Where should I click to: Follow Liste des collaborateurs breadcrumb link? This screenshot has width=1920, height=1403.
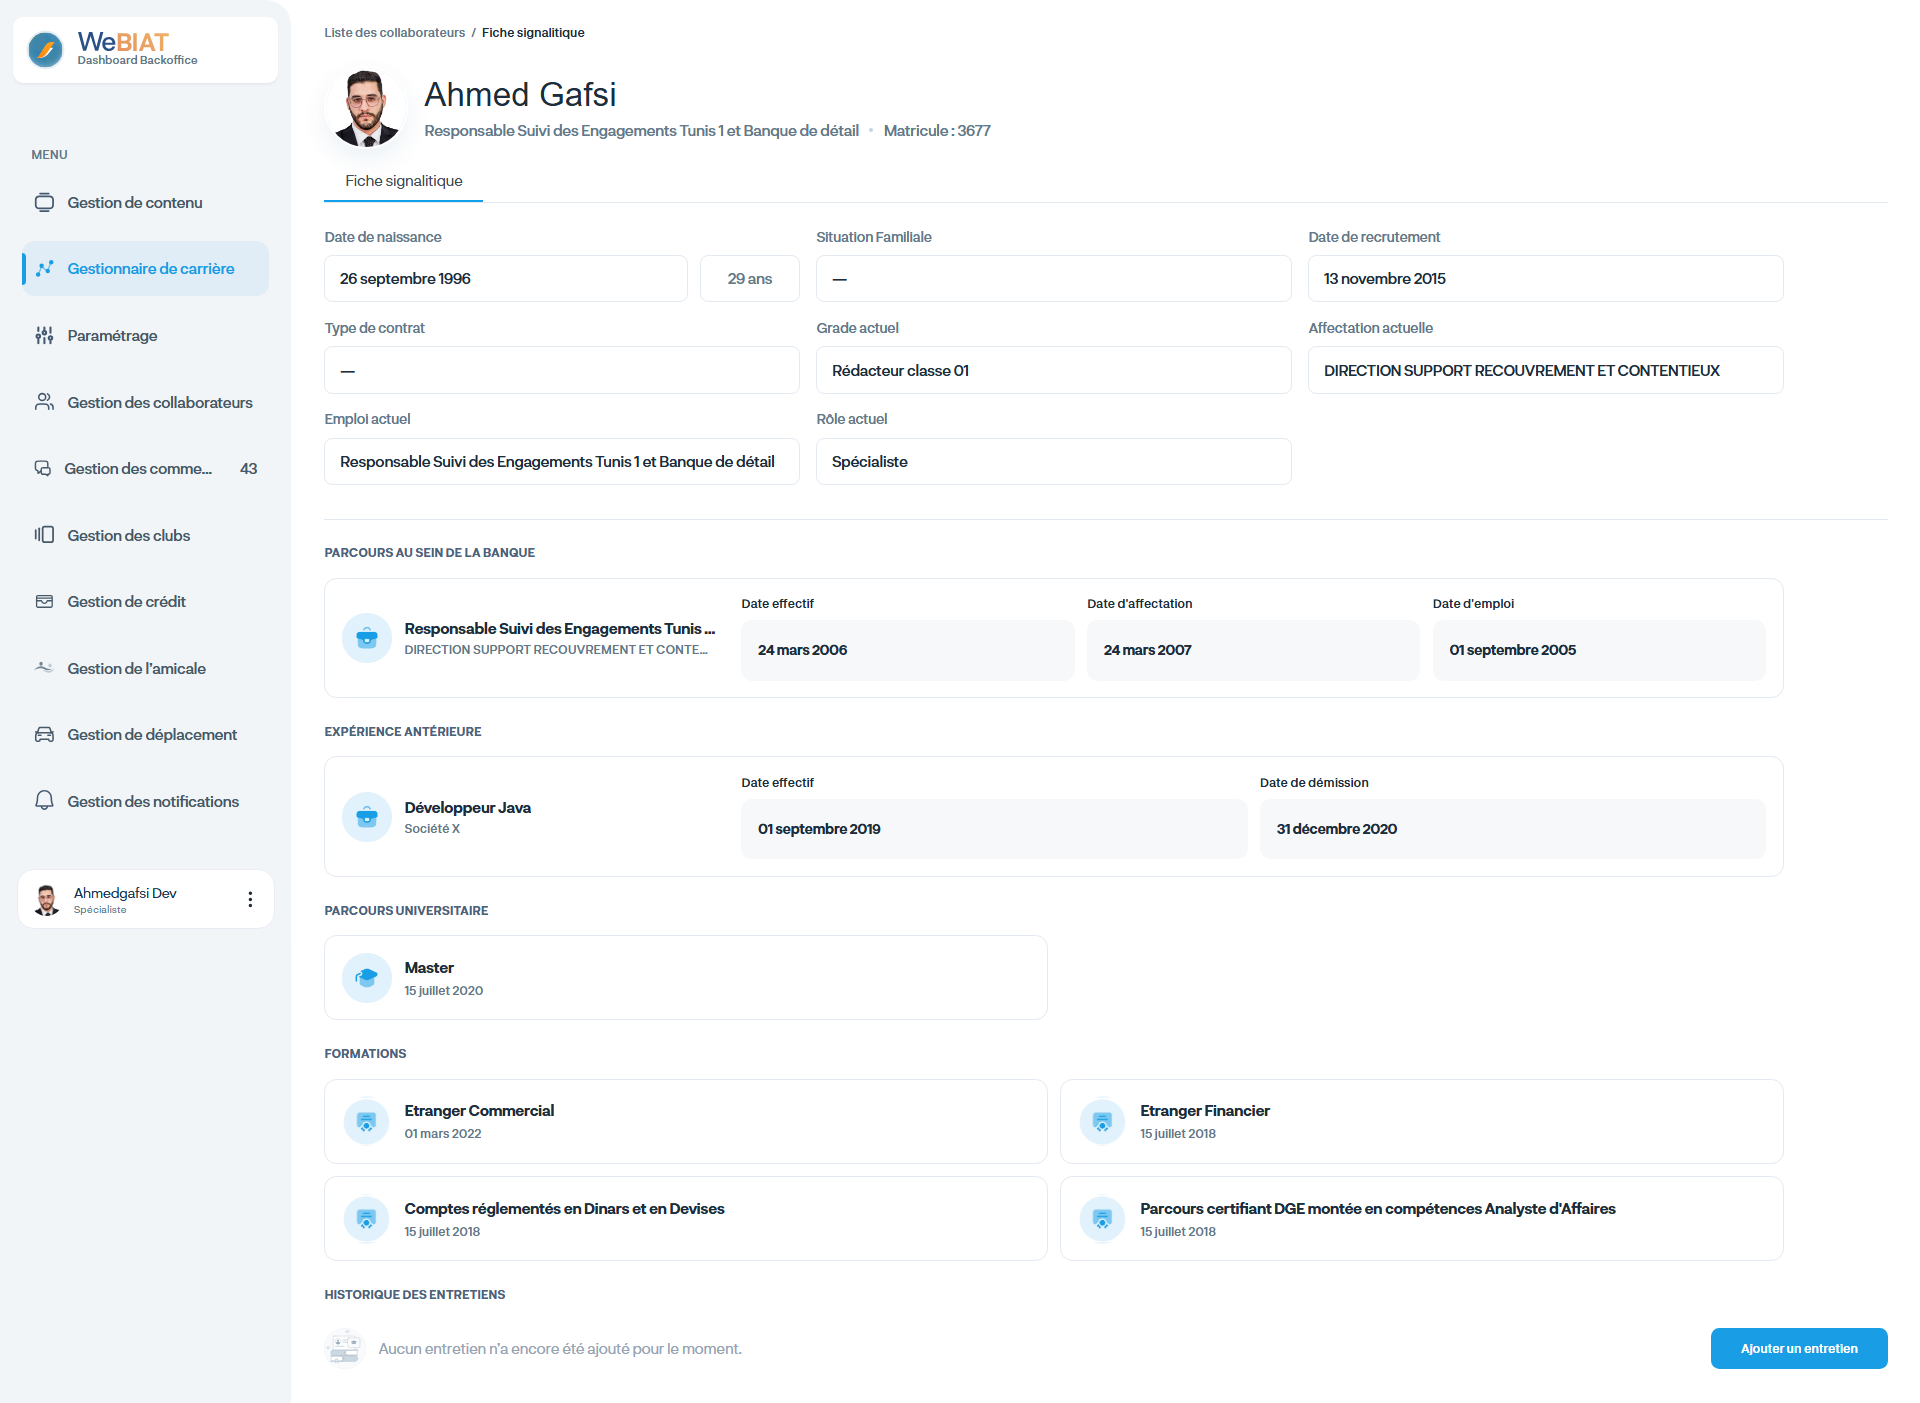pos(395,33)
